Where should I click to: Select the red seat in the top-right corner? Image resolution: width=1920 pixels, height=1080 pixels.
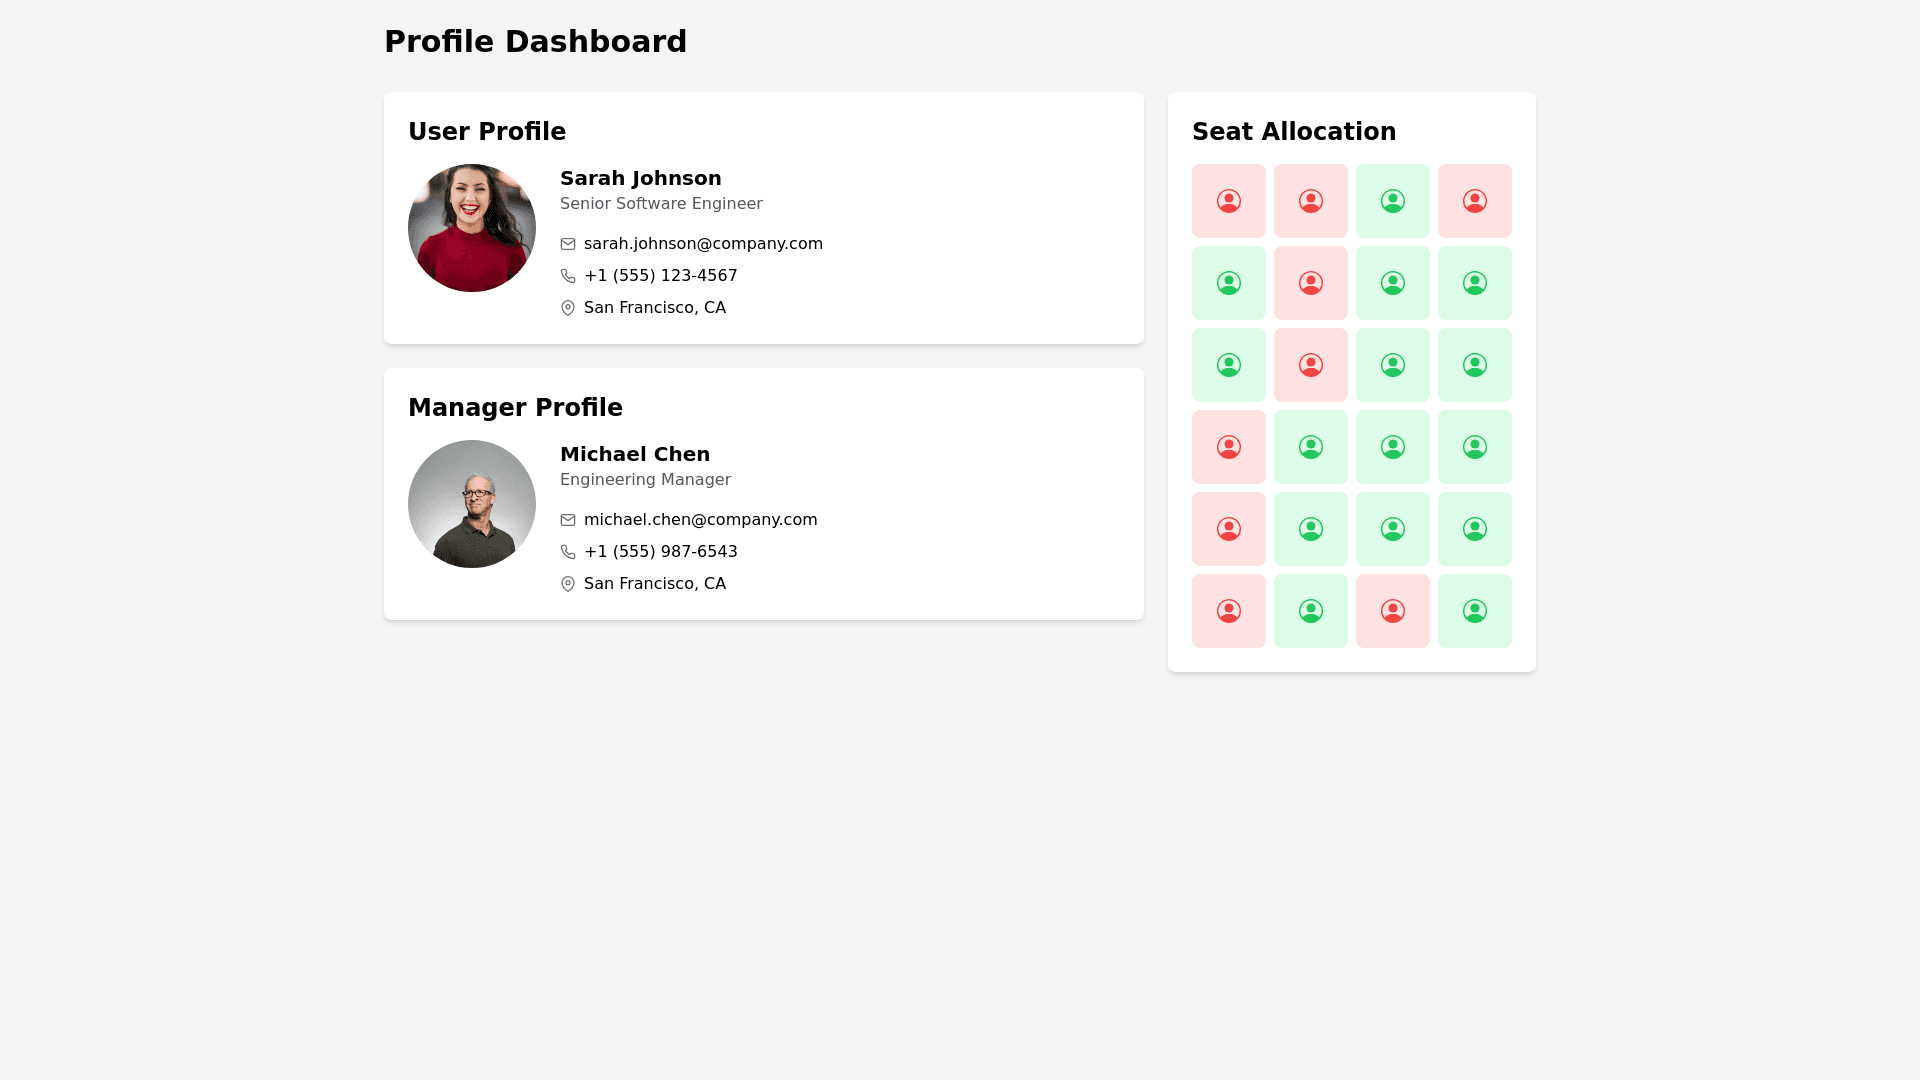(1475, 201)
